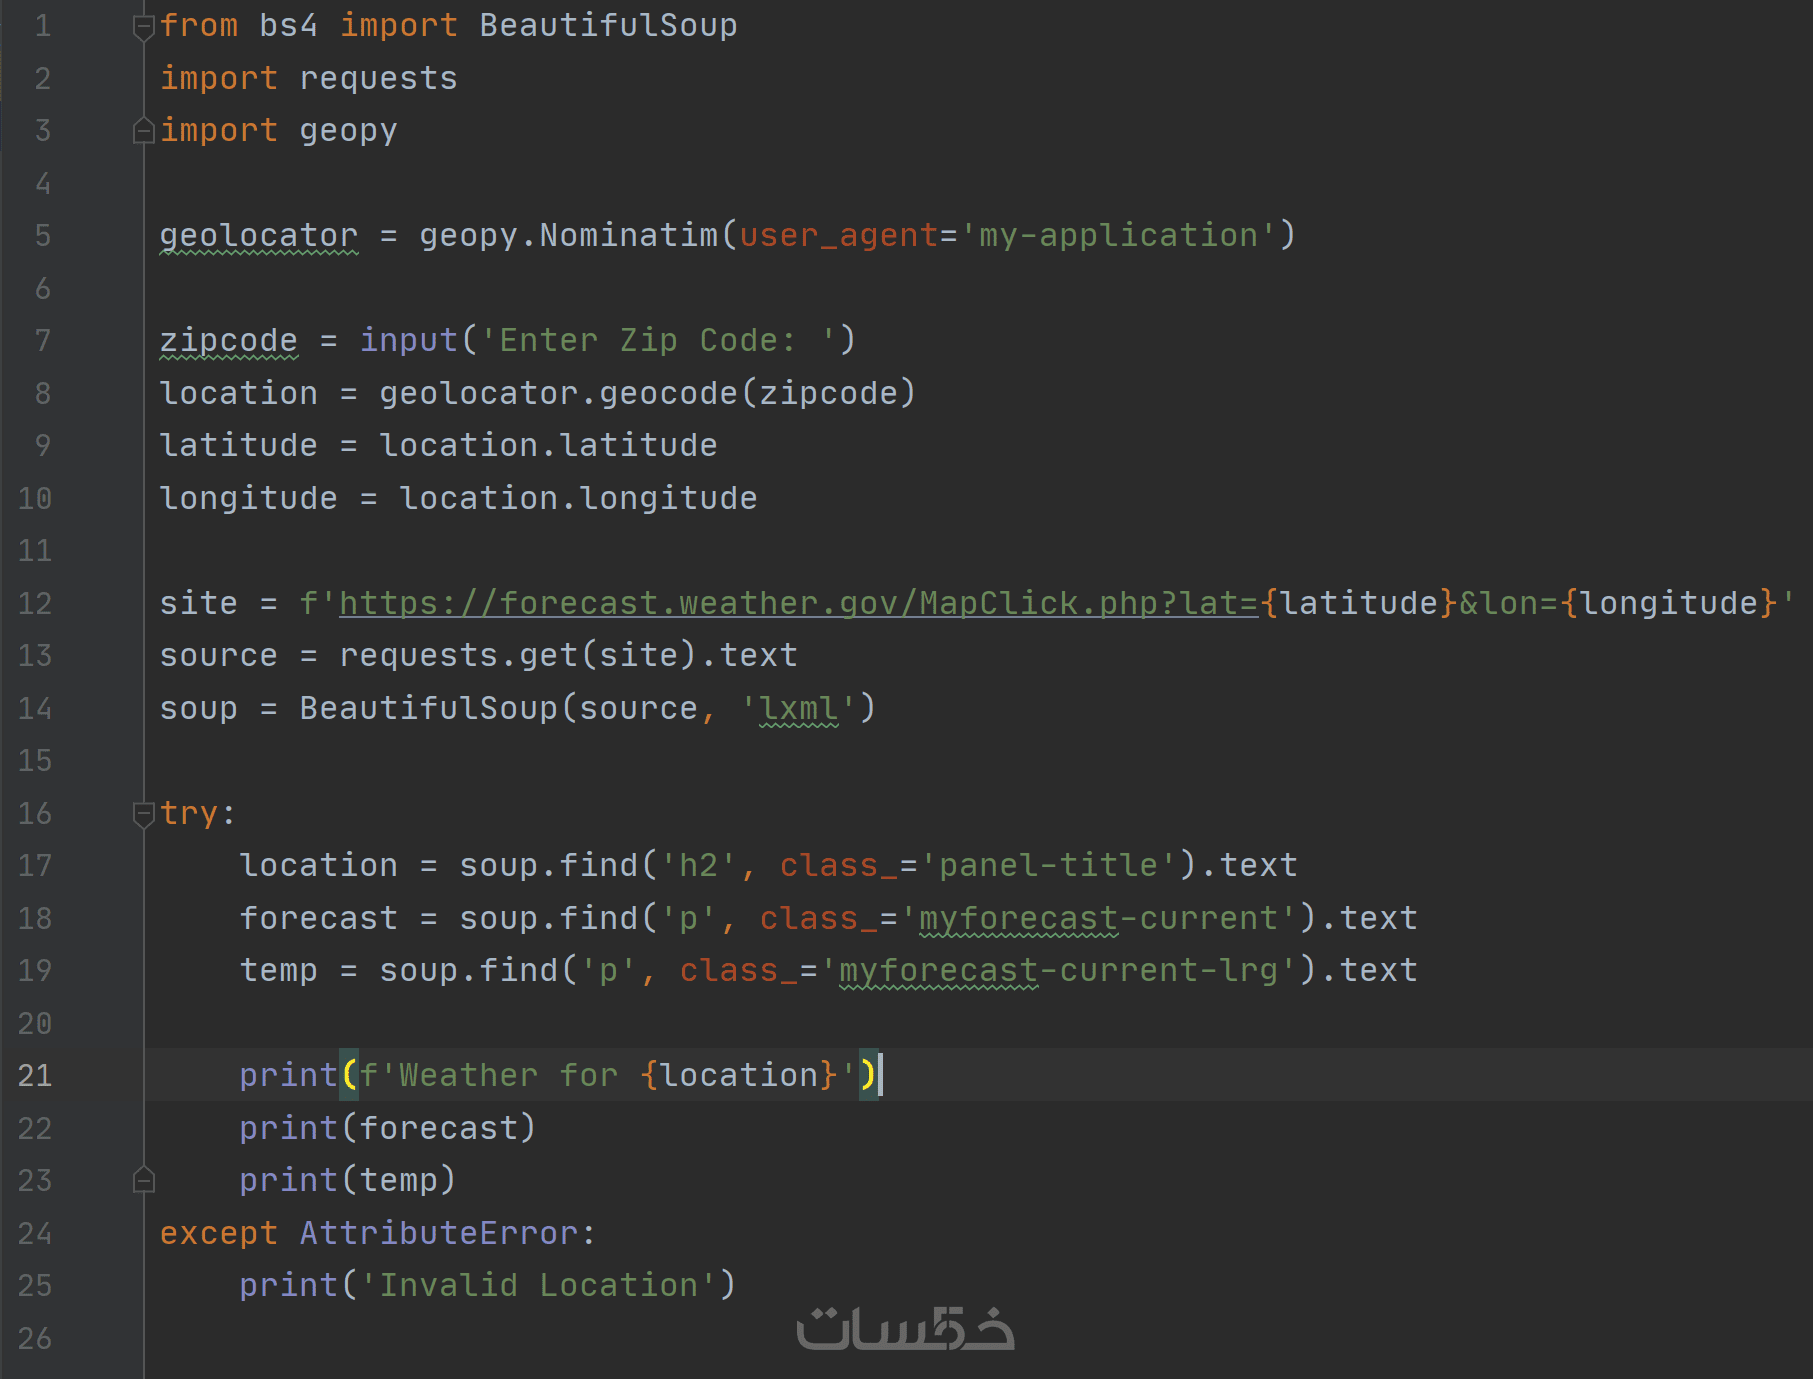Screen dimensions: 1813x1379
Task: Click the 'requests' module name on line 2
Action: click(x=379, y=78)
